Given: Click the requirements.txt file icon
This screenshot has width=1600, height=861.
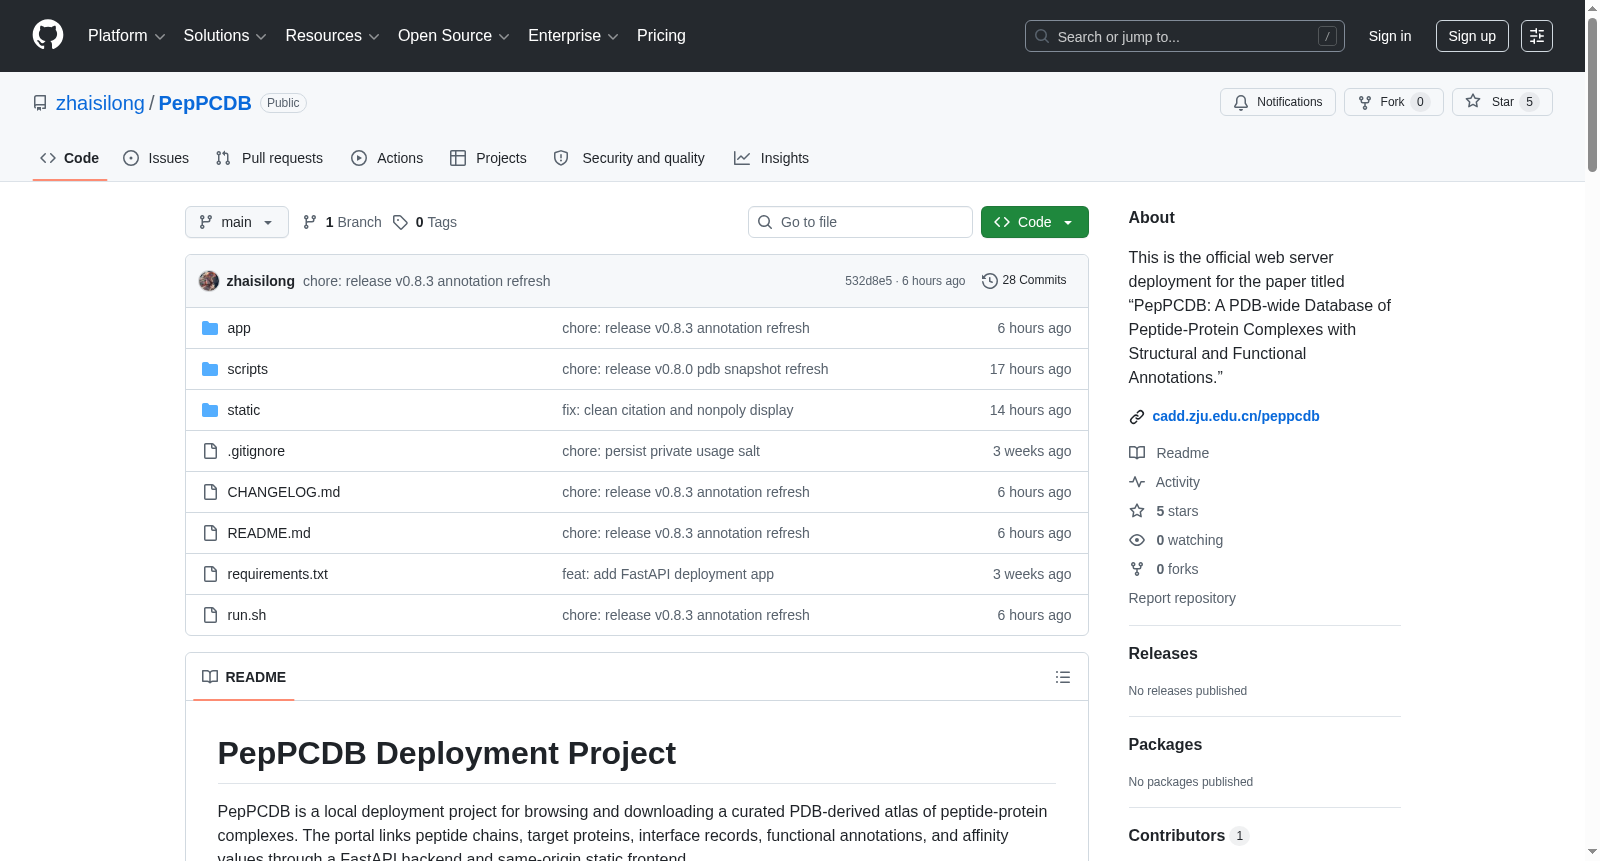Looking at the screenshot, I should pos(210,574).
